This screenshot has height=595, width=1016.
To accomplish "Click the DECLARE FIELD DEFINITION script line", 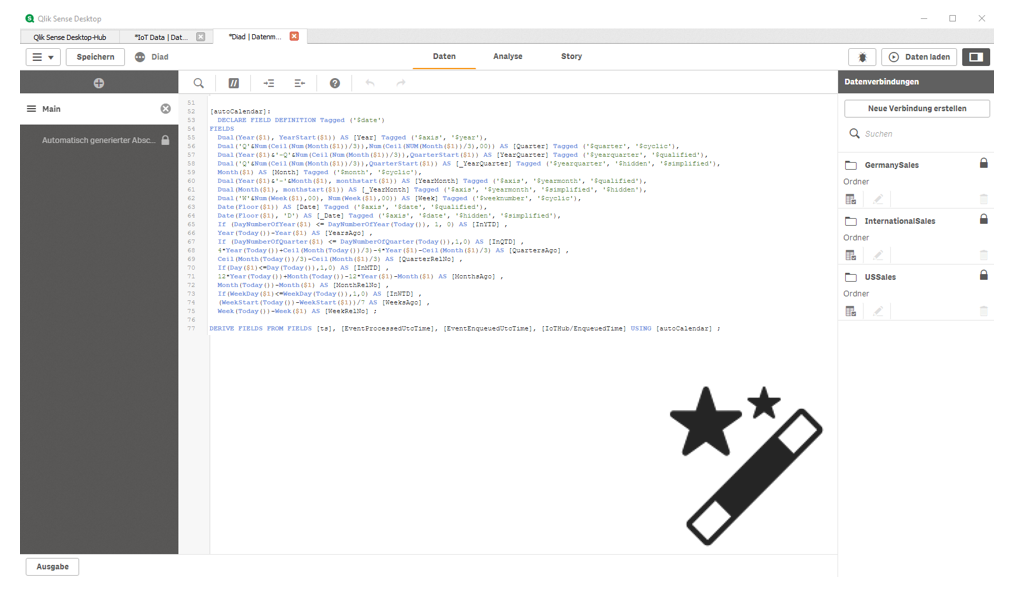I will pyautogui.click(x=301, y=120).
